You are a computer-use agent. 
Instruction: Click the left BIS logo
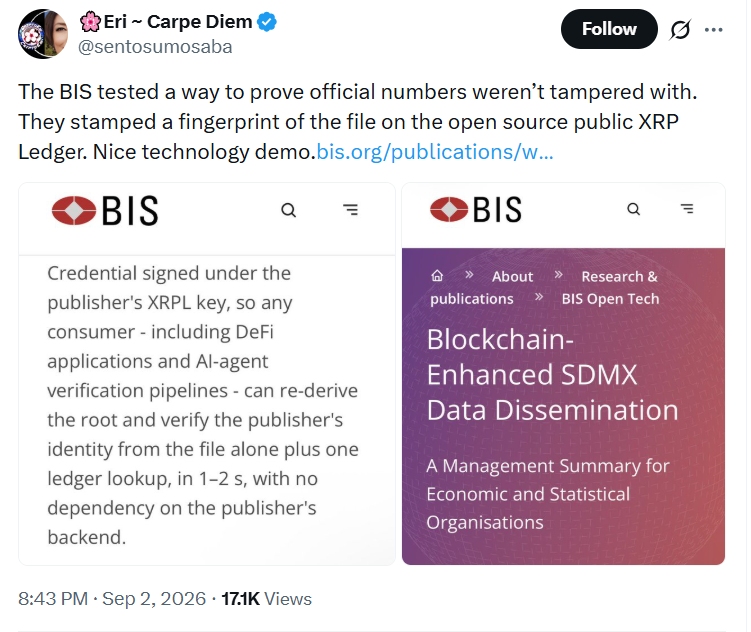pos(105,210)
